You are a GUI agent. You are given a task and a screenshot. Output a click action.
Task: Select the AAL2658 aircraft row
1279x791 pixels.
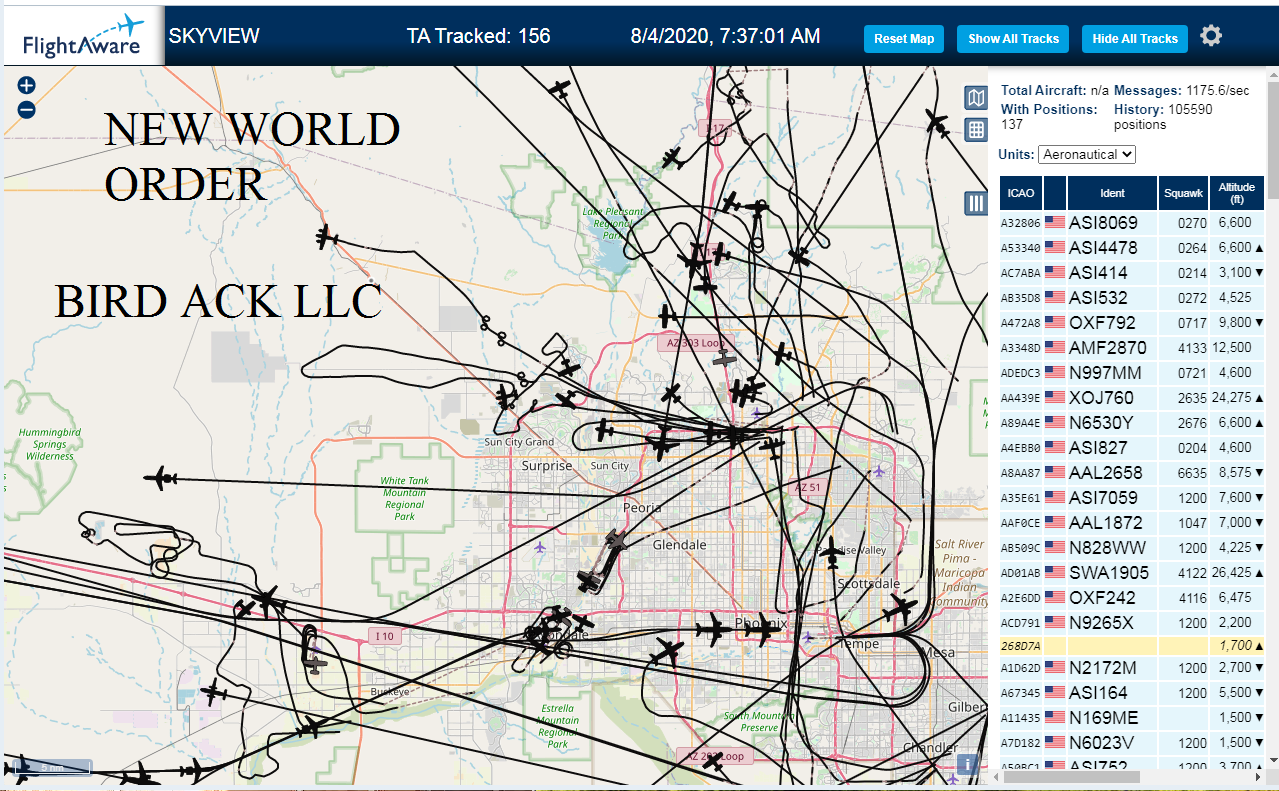(1133, 473)
